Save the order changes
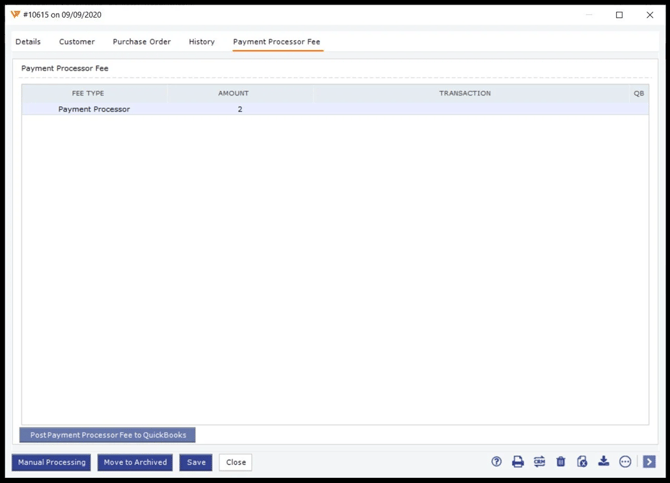 click(196, 463)
